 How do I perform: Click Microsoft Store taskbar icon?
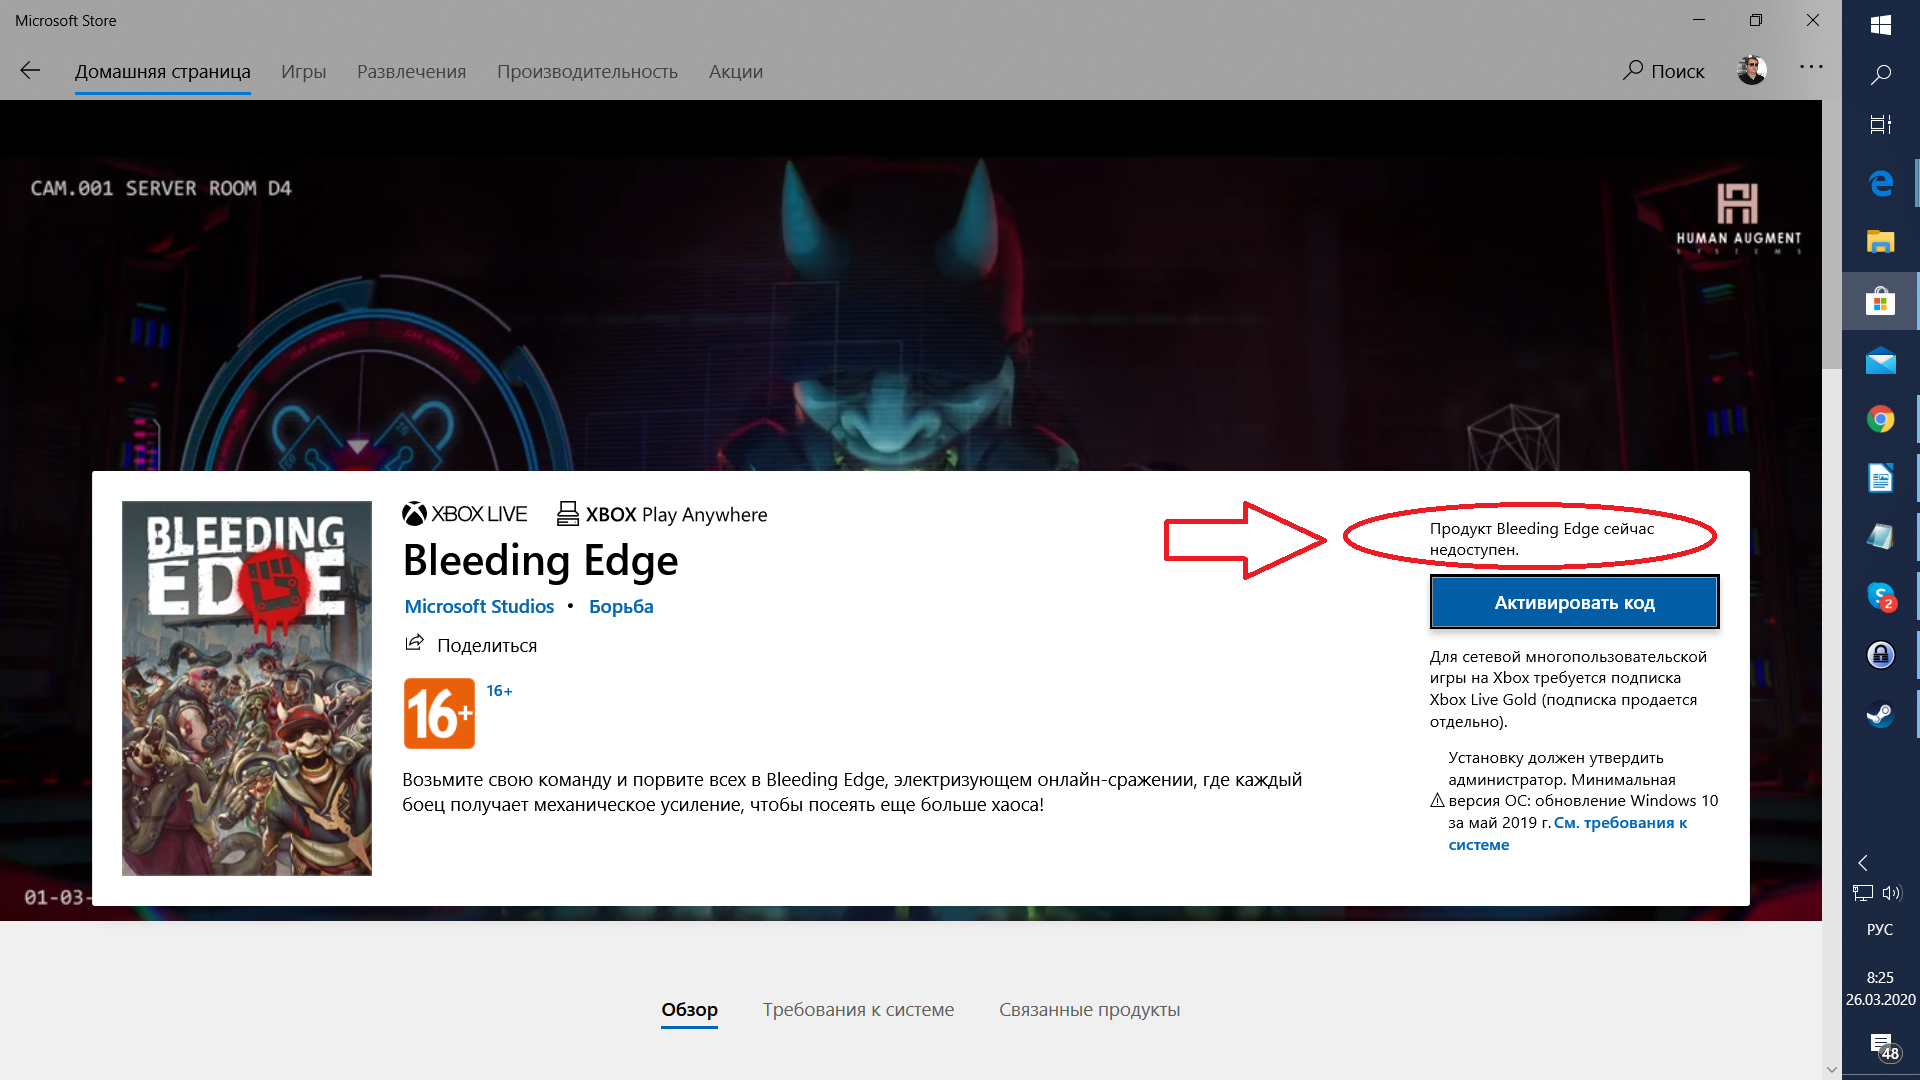(x=1880, y=301)
